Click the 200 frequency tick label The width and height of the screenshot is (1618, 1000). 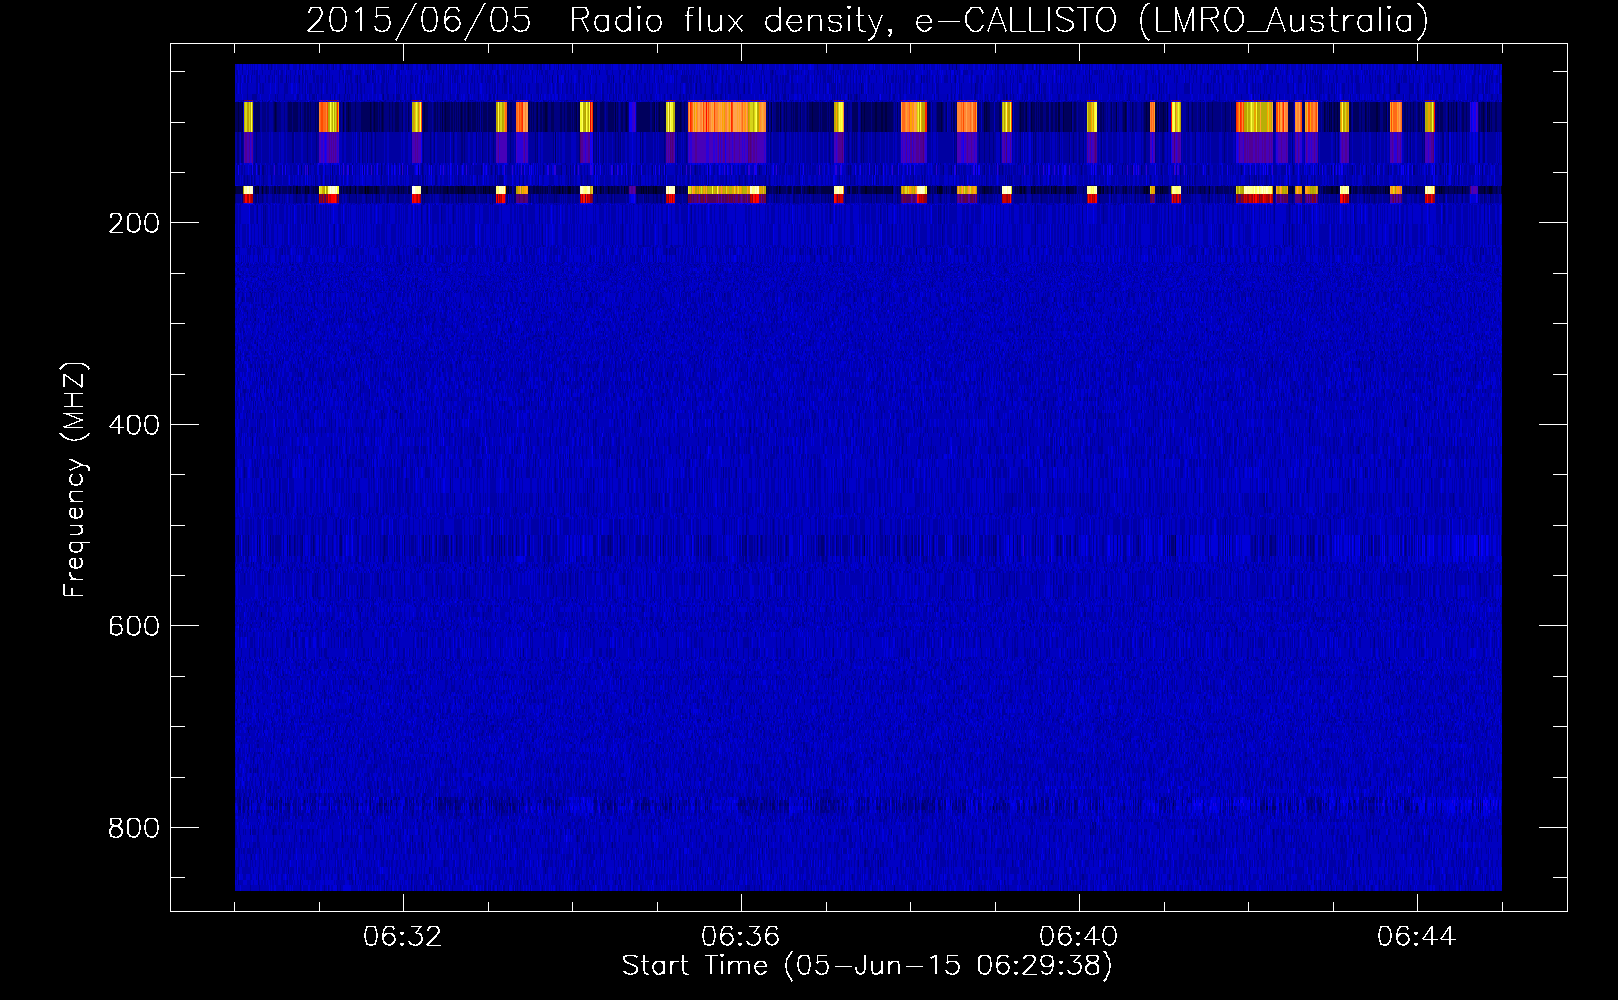coord(134,223)
